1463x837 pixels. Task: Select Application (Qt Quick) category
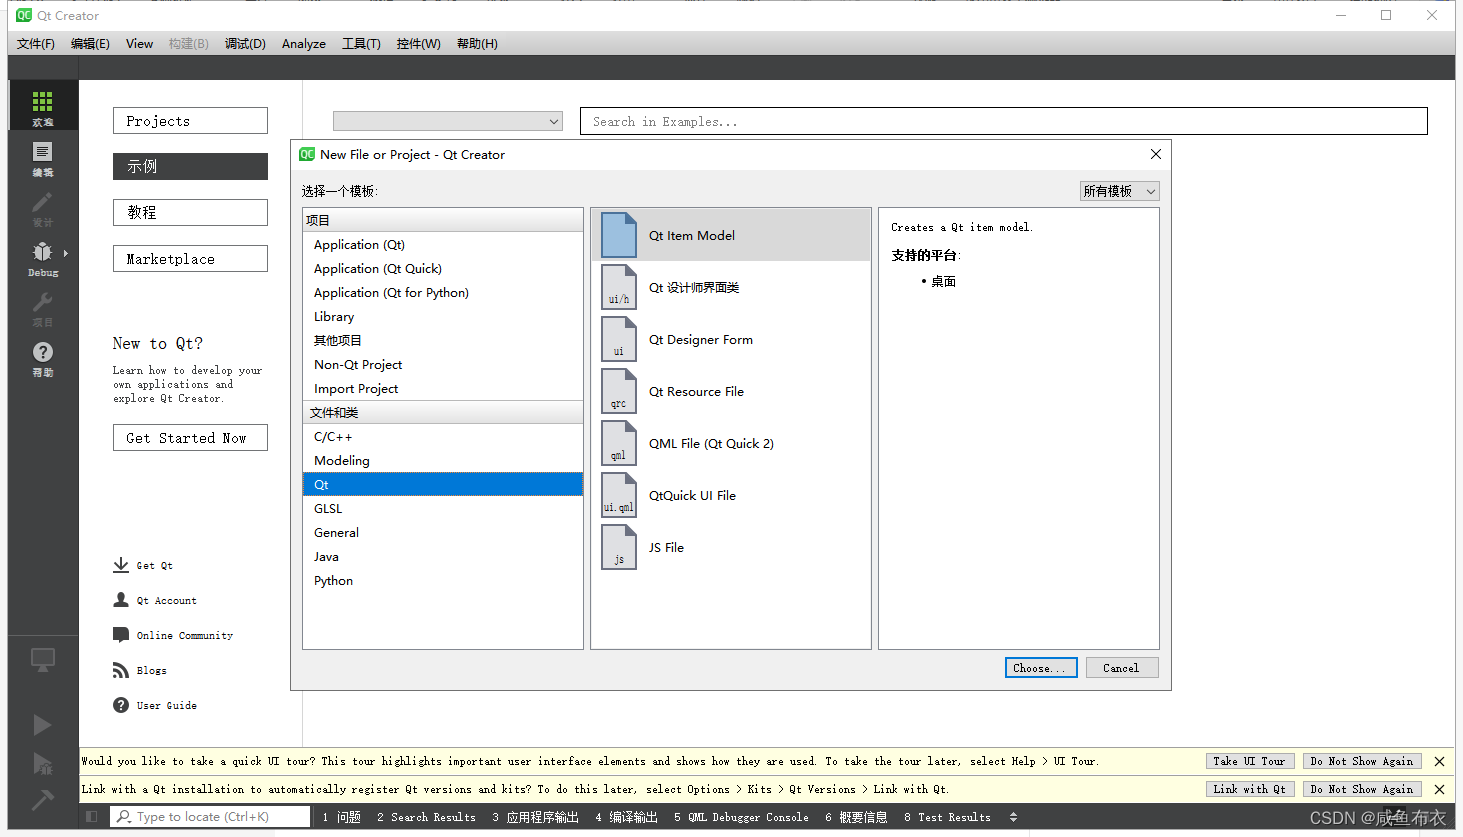(x=442, y=268)
